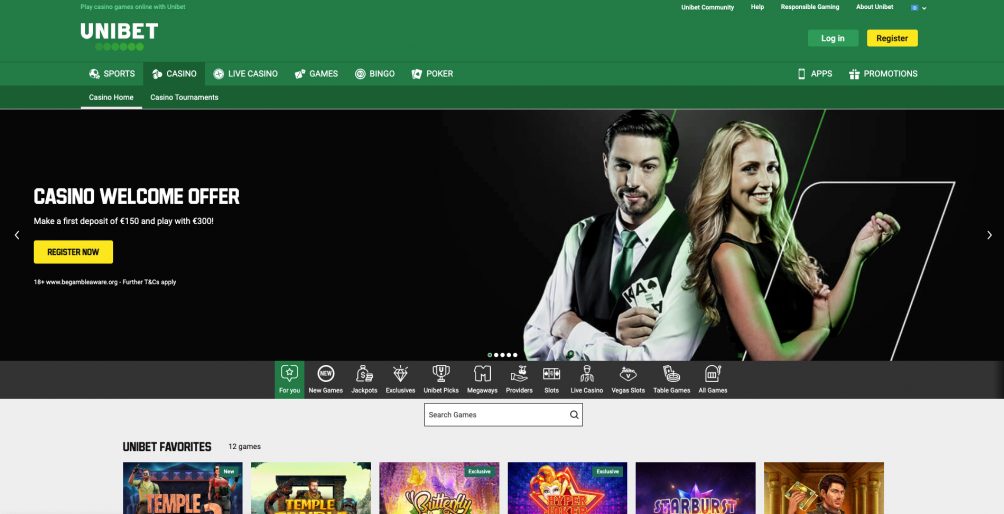Switch to Casino Tournaments tab
The width and height of the screenshot is (1004, 514).
point(184,97)
